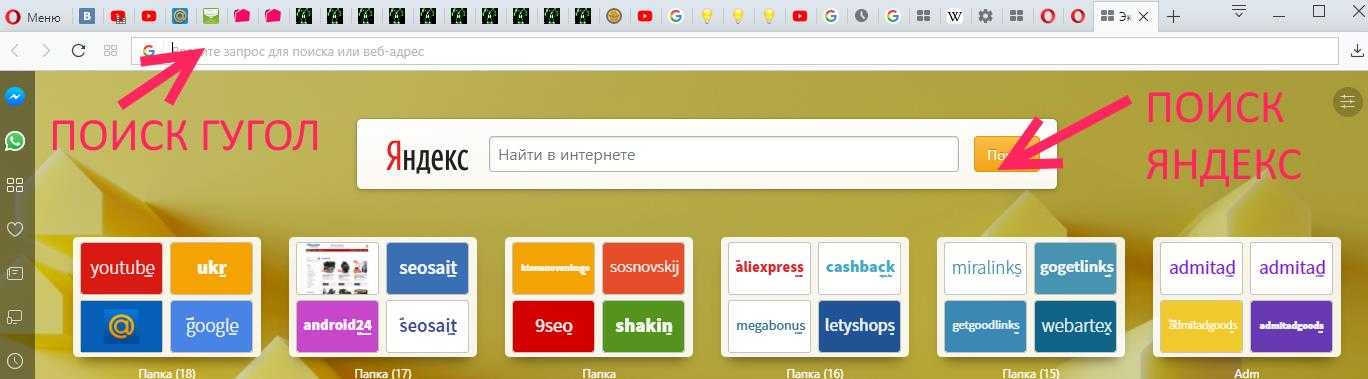Open Facebook Messenger in sidebar
Image resolution: width=1368 pixels, height=379 pixels.
[15, 97]
